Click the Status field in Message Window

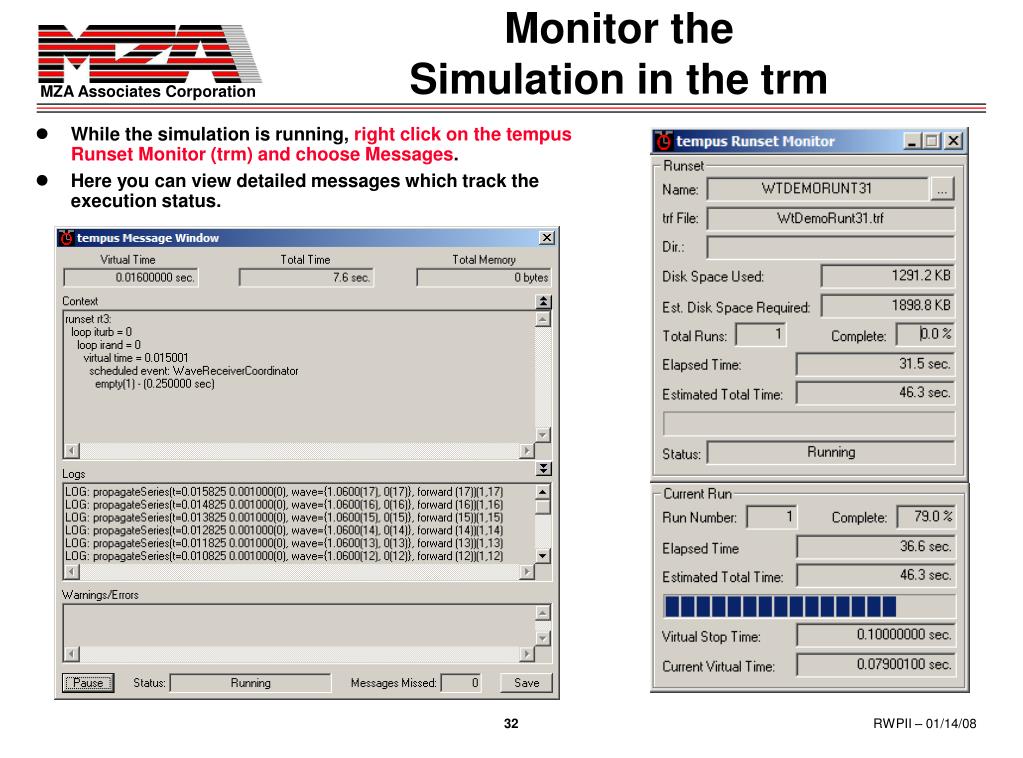click(x=251, y=683)
